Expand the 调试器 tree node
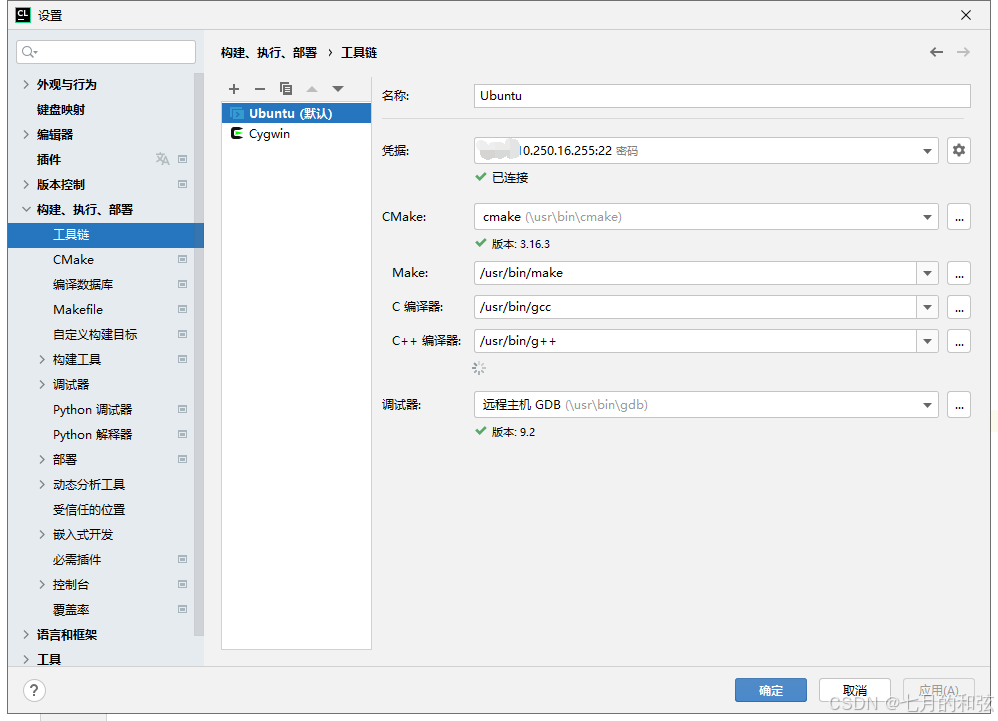Screen dimensions: 998x721 click(42, 384)
